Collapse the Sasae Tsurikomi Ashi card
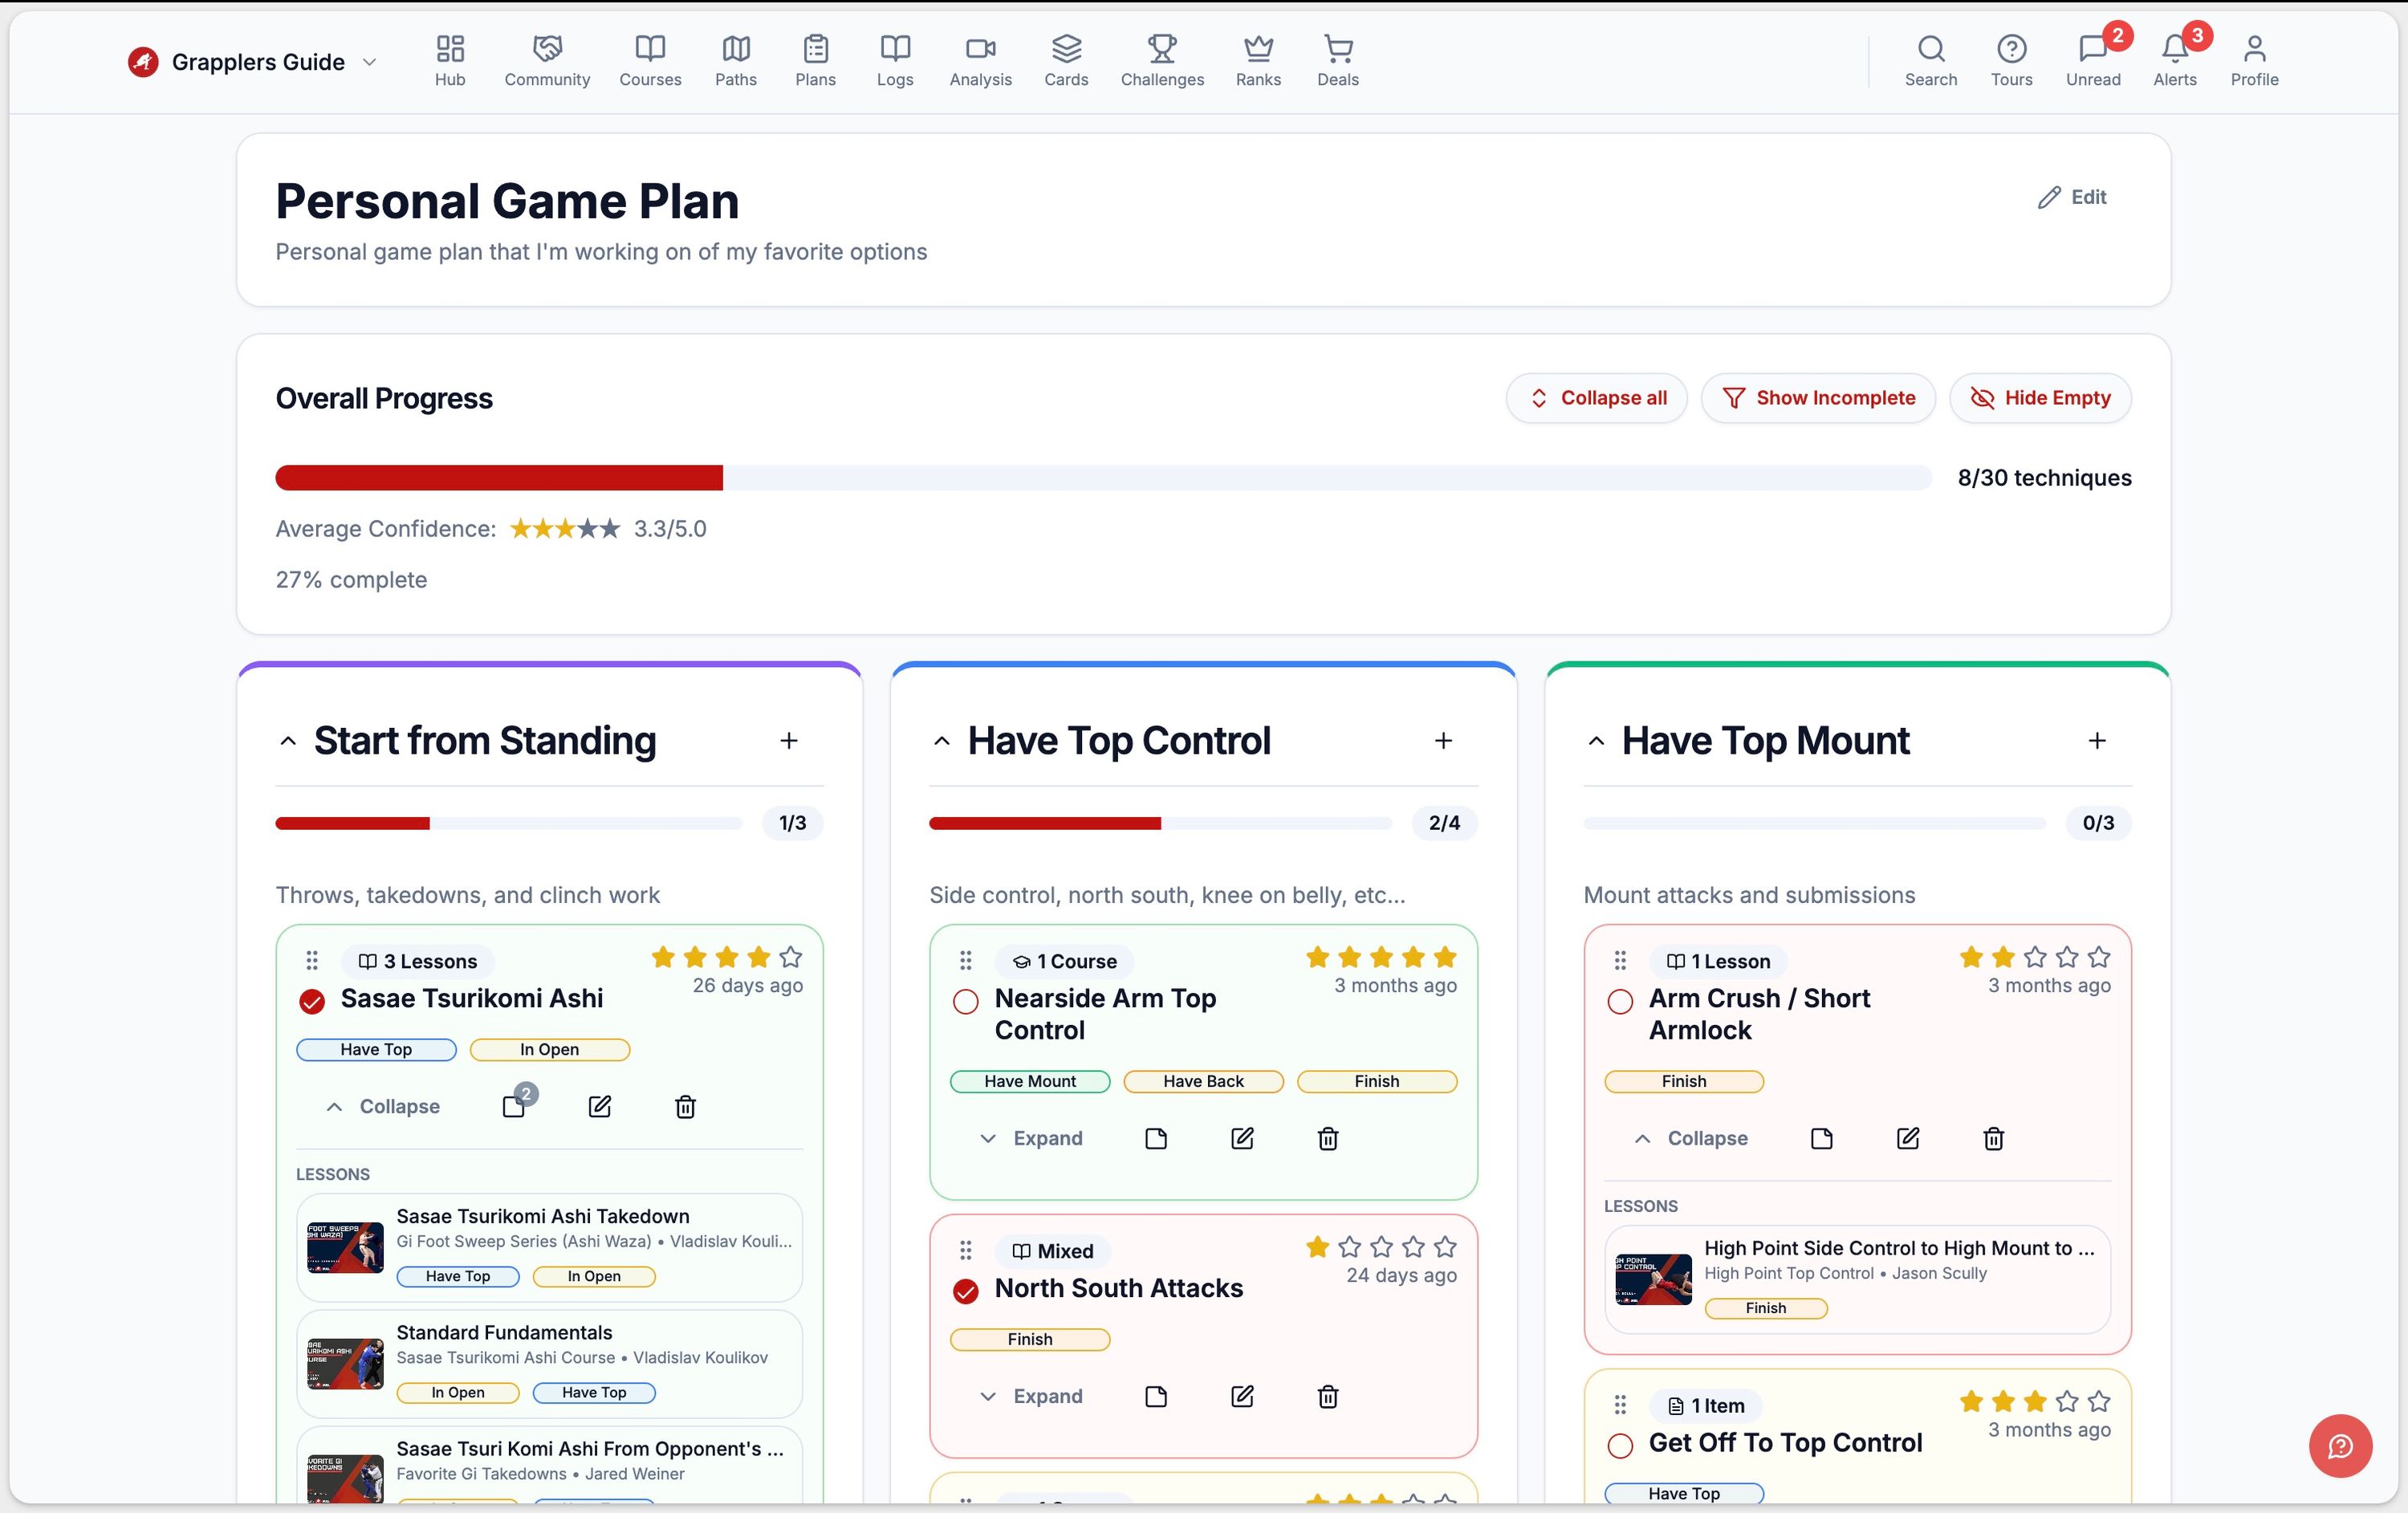 (383, 1106)
